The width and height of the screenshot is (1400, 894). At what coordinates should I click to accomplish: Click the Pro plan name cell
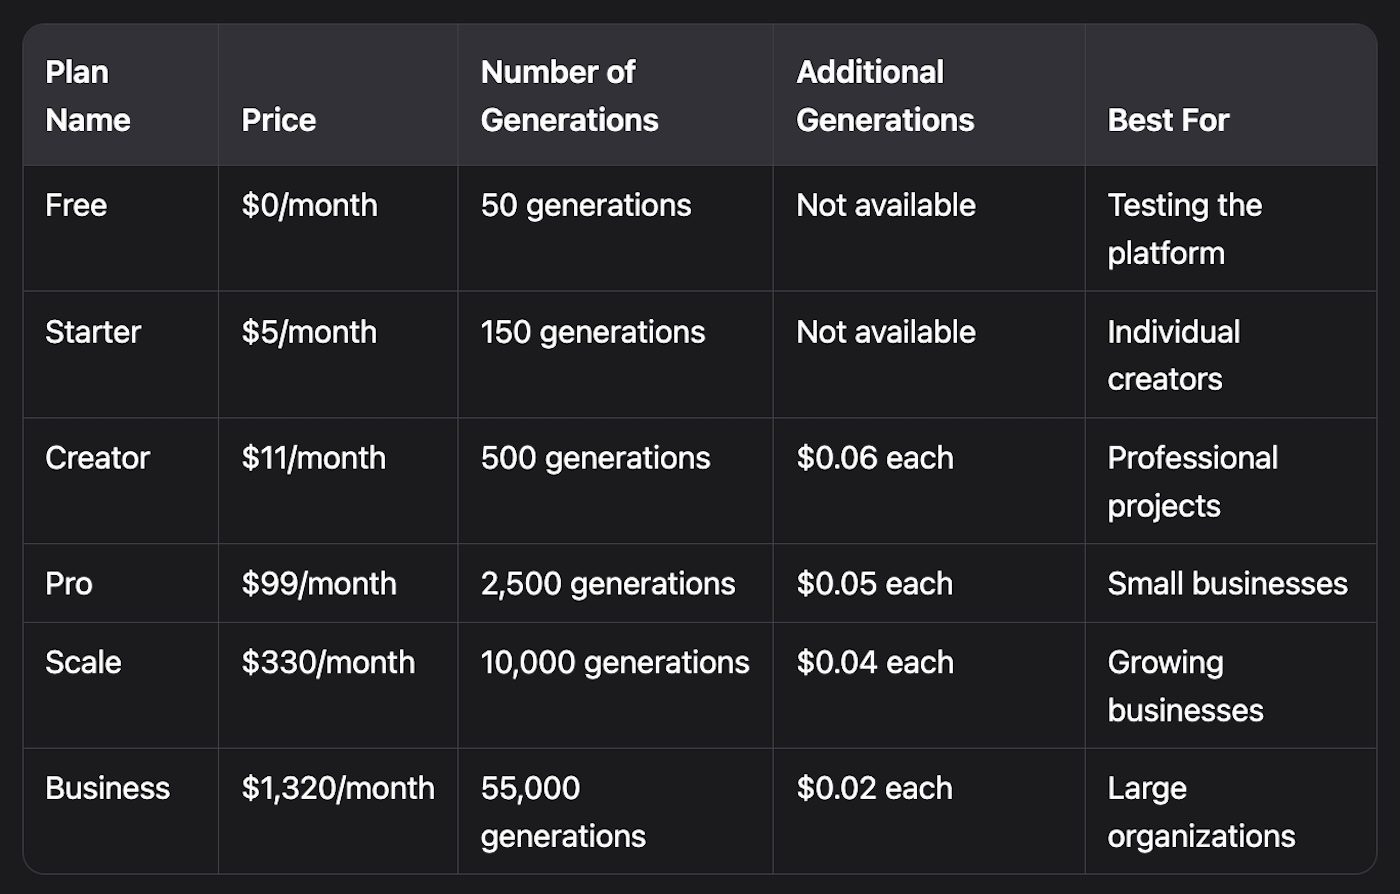pos(69,584)
